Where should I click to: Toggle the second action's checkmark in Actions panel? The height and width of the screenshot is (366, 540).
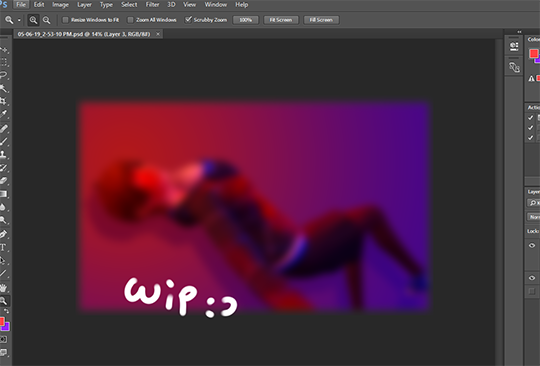click(x=530, y=128)
